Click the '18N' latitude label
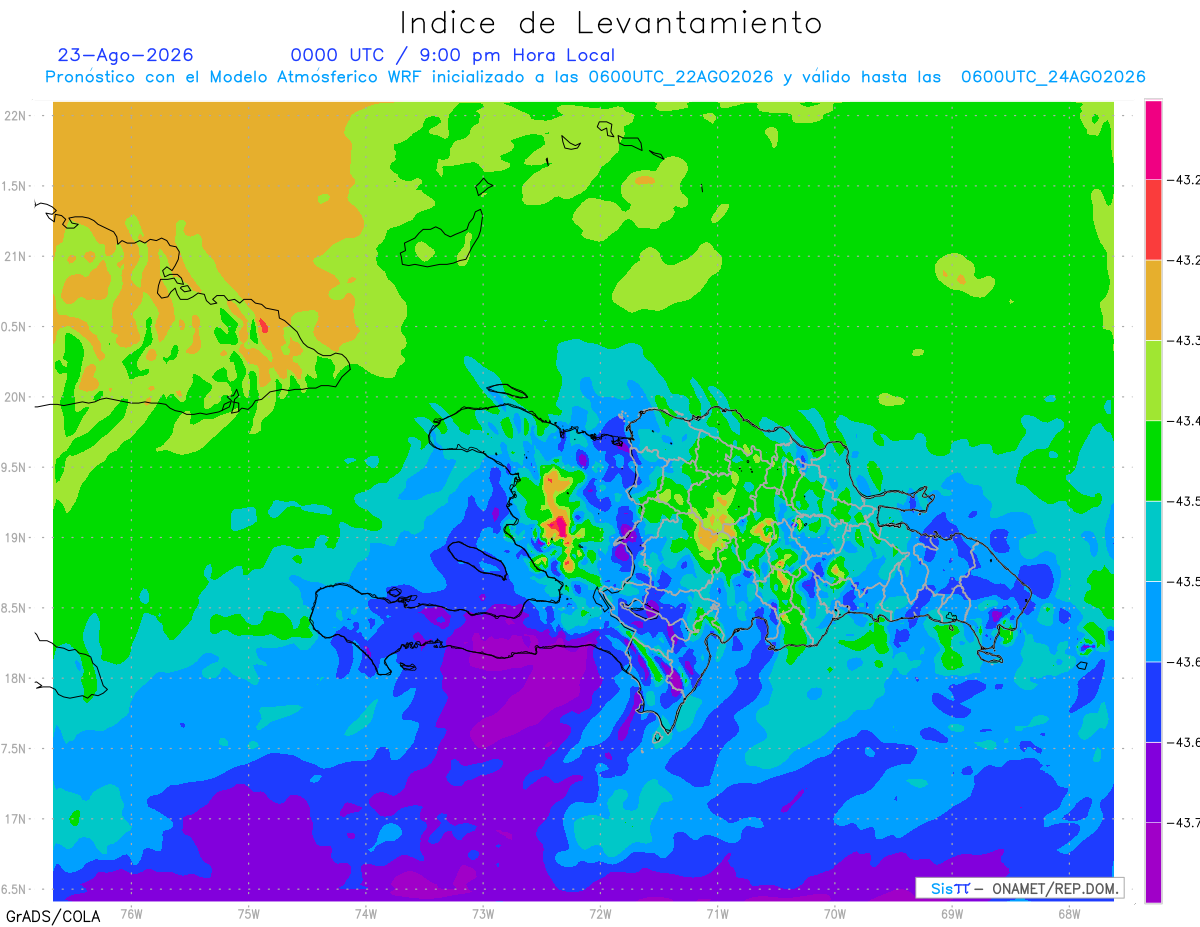The image size is (1200, 927). point(16,678)
